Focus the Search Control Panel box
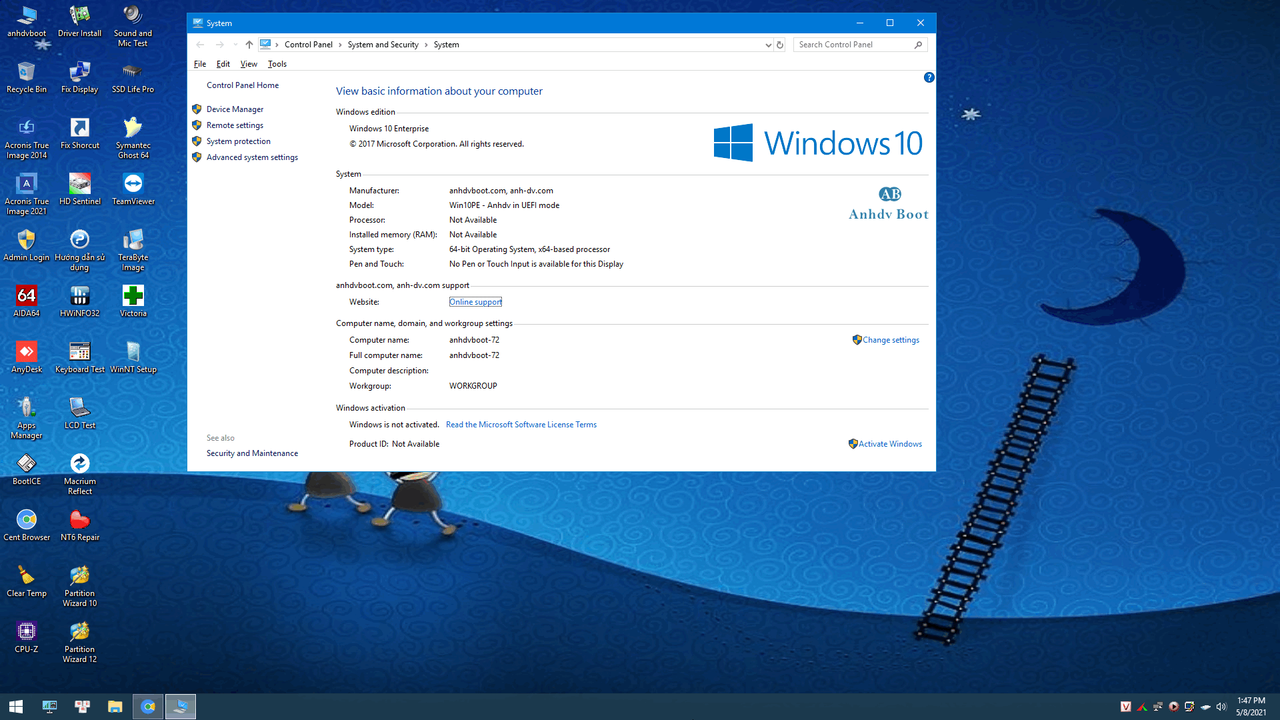The width and height of the screenshot is (1280, 720). coord(860,45)
